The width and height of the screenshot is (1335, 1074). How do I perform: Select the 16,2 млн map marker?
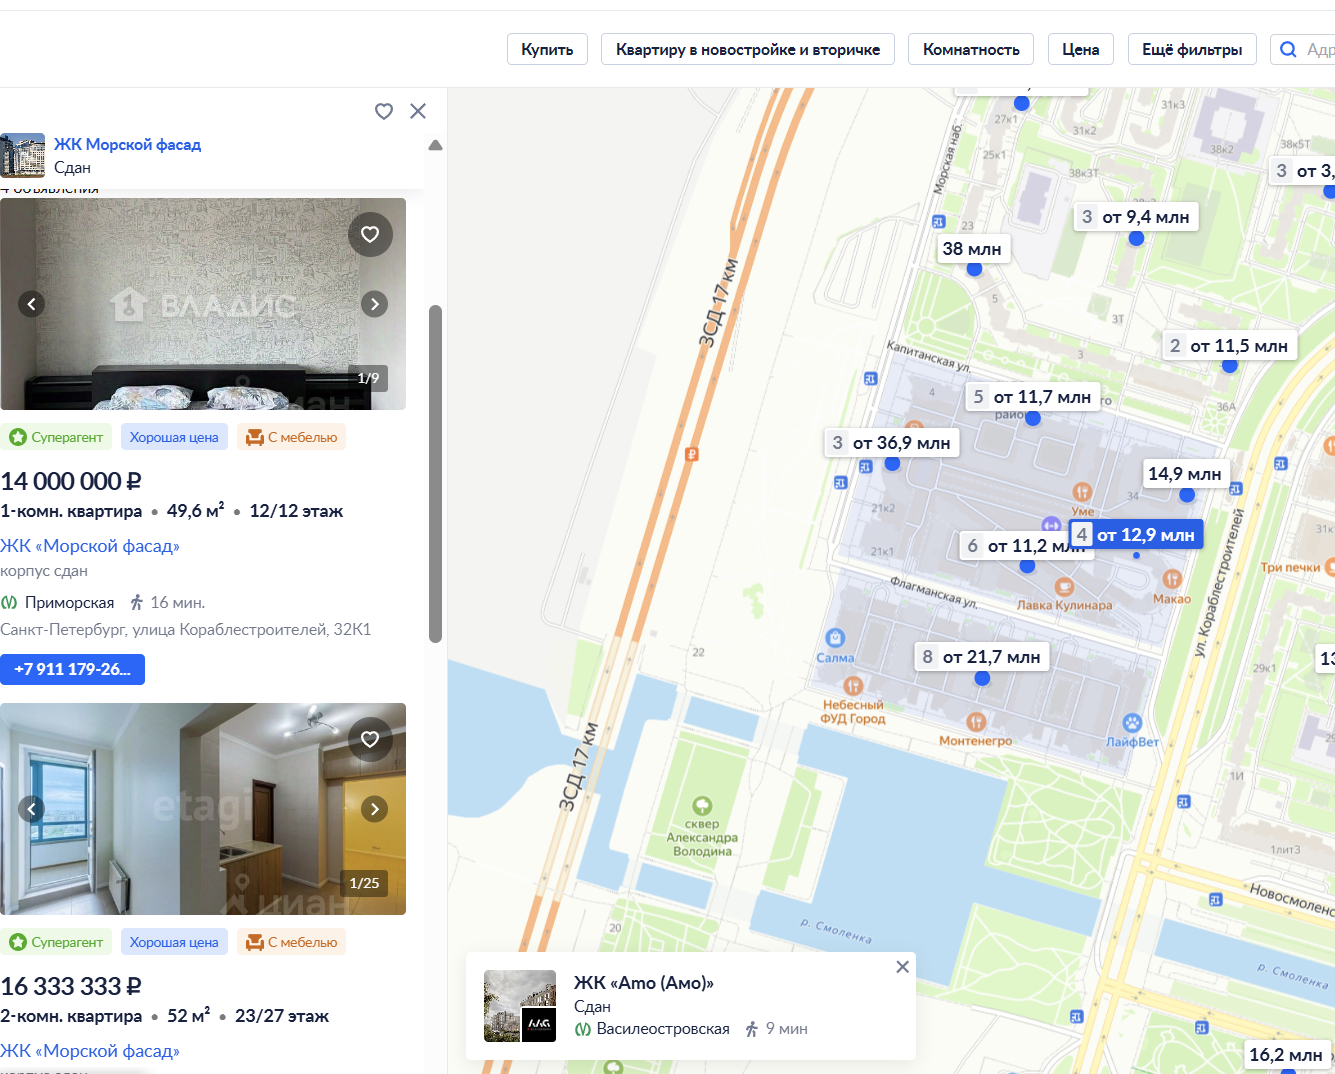[1286, 1055]
